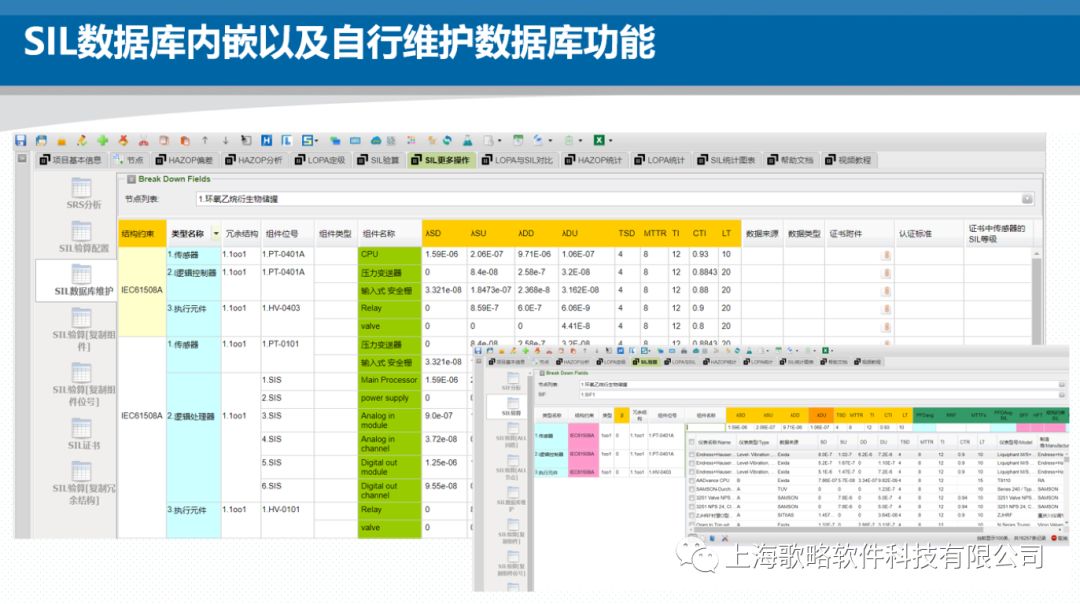Click the paste icon in main toolbar
The width and height of the screenshot is (1080, 604).
tap(185, 140)
